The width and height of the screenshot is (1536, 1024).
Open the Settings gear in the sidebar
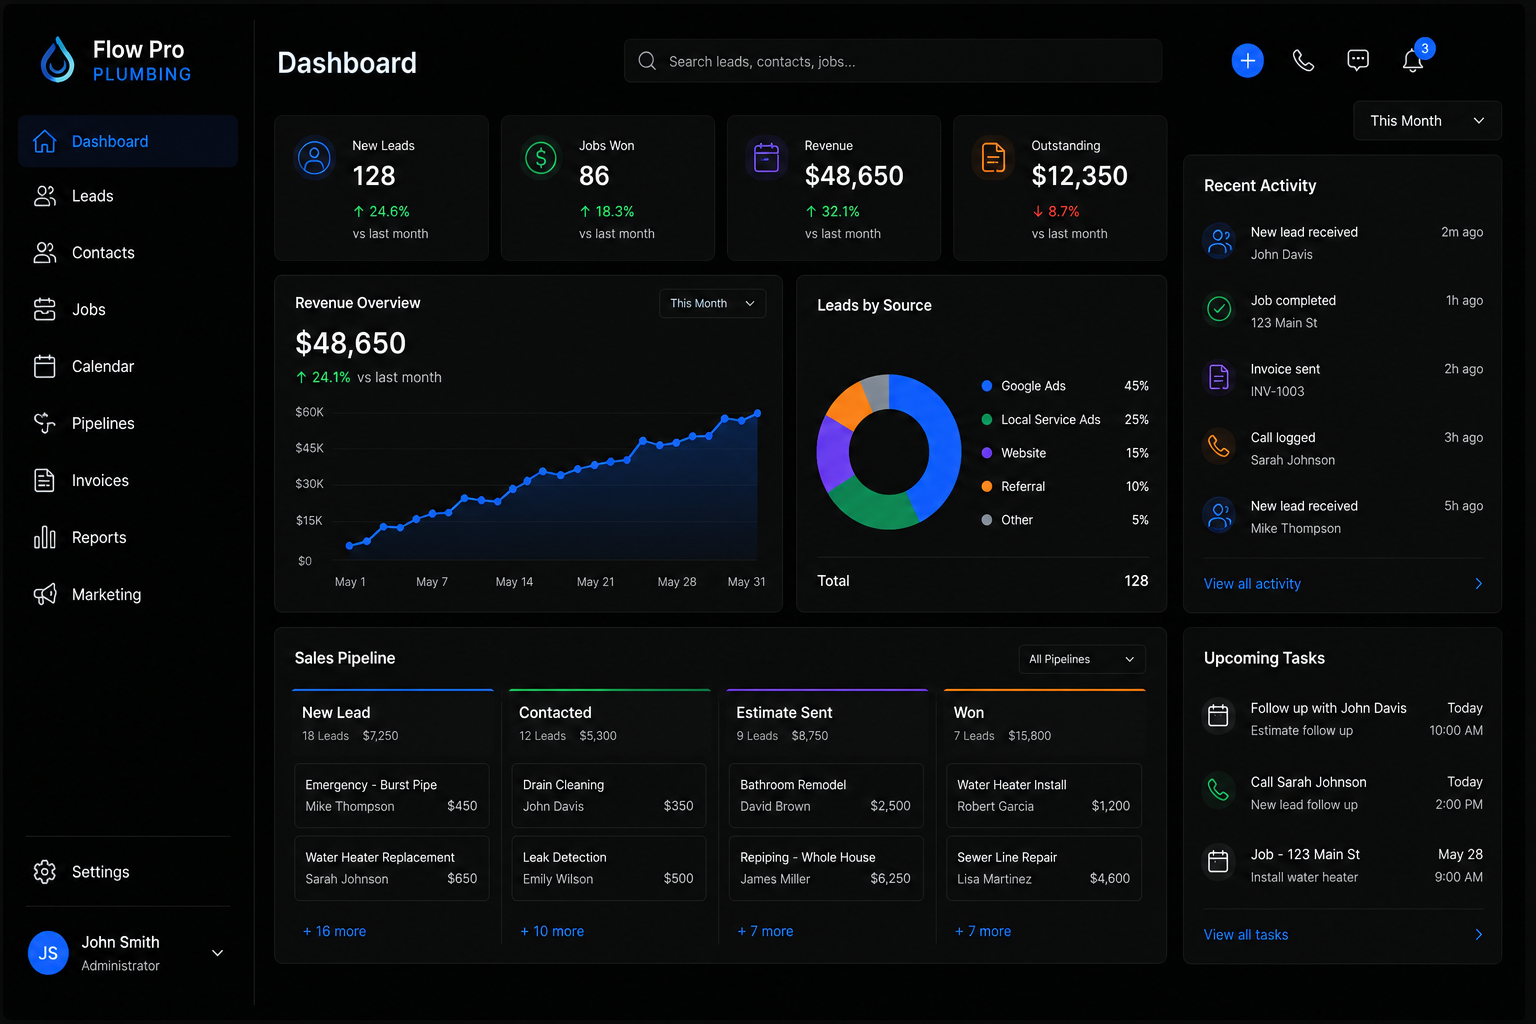pos(45,872)
